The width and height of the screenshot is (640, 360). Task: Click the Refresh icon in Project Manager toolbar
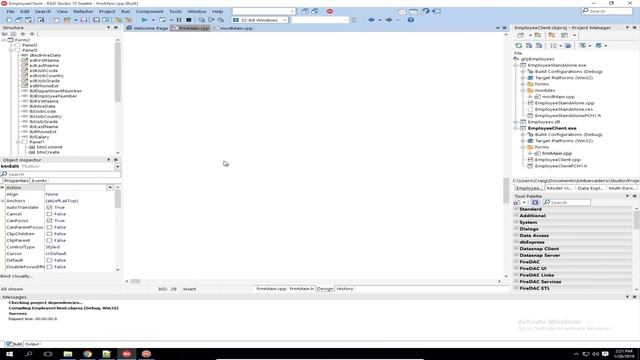point(519,45)
